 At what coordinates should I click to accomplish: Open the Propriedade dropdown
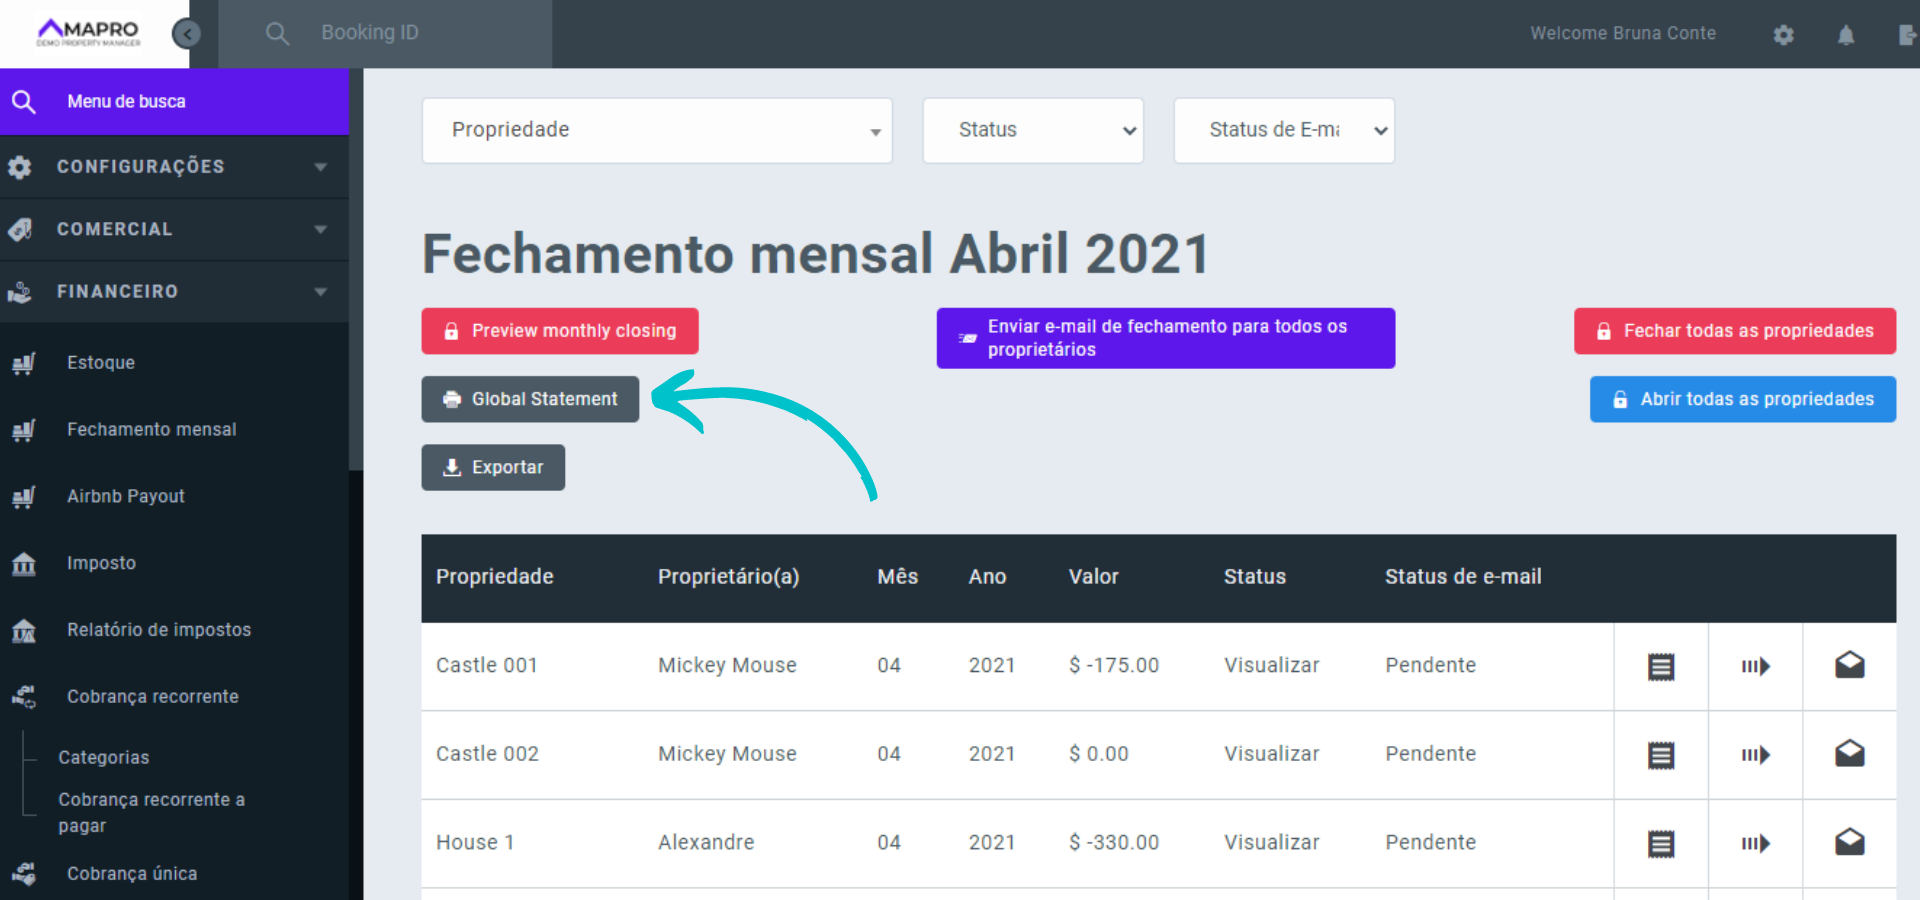[x=656, y=130]
